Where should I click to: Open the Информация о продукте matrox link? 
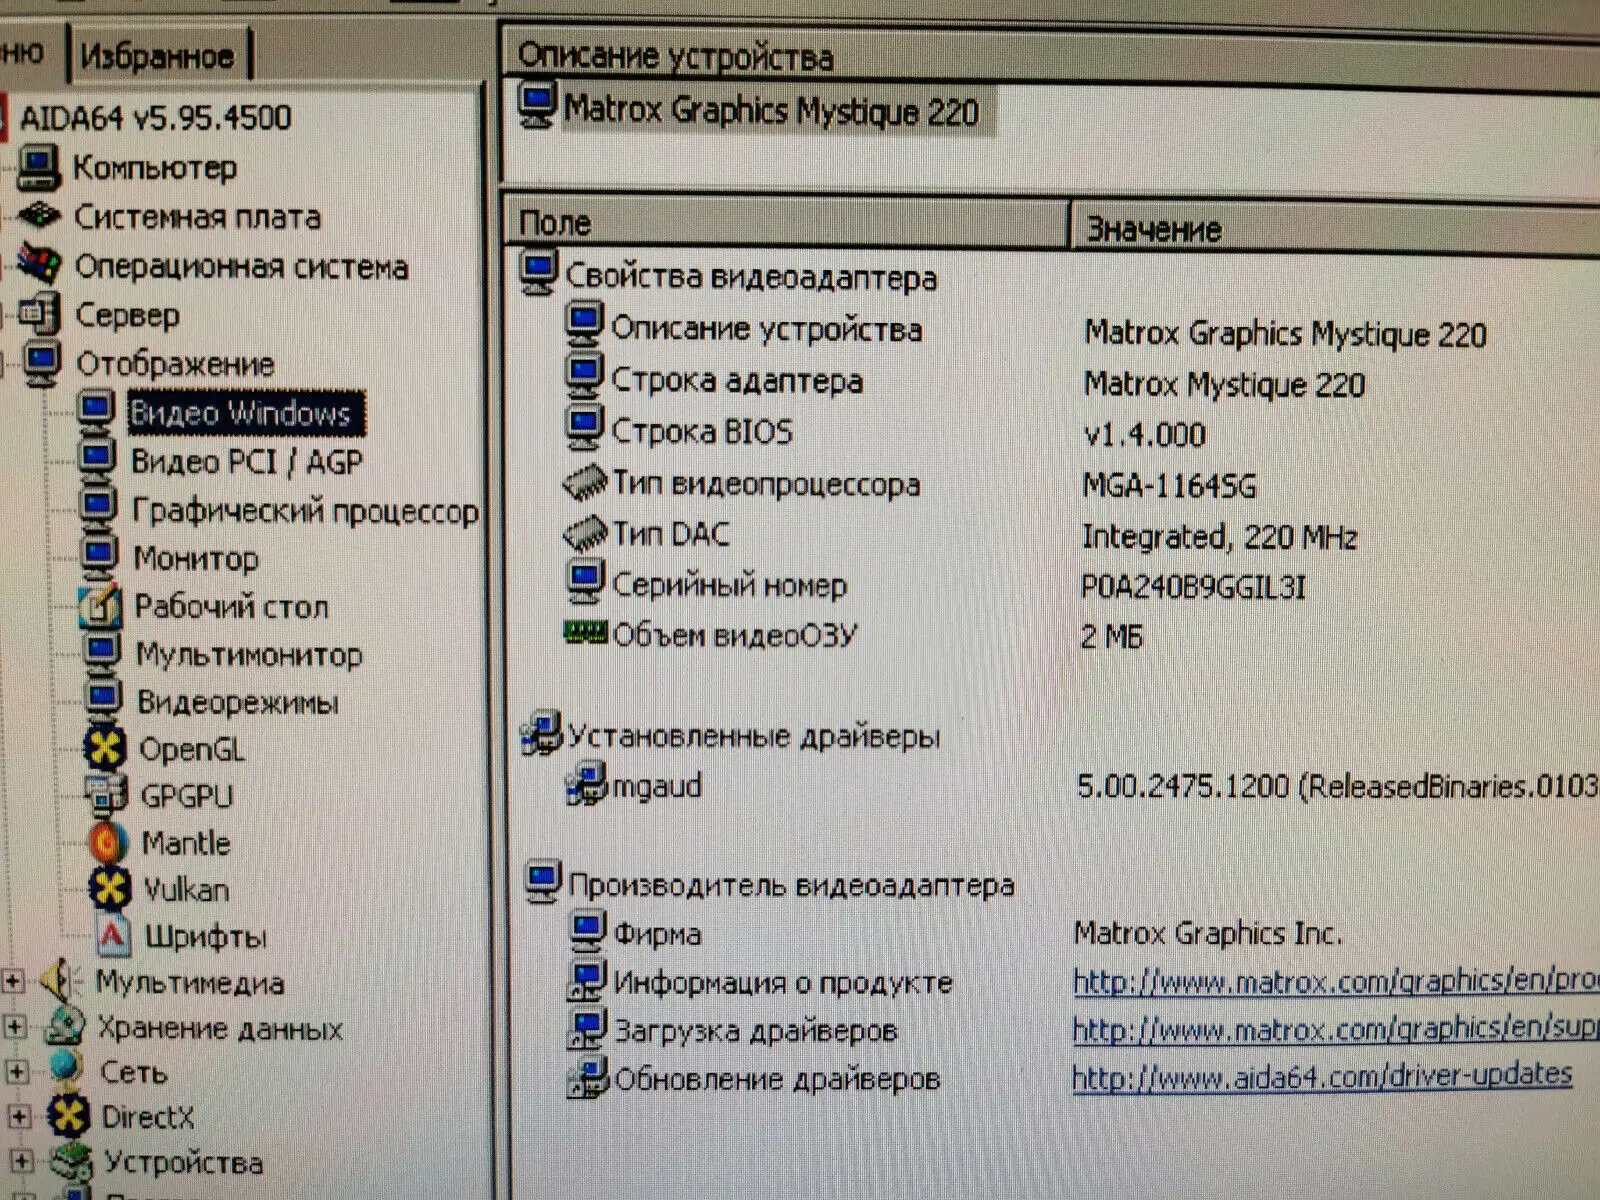(1335, 981)
